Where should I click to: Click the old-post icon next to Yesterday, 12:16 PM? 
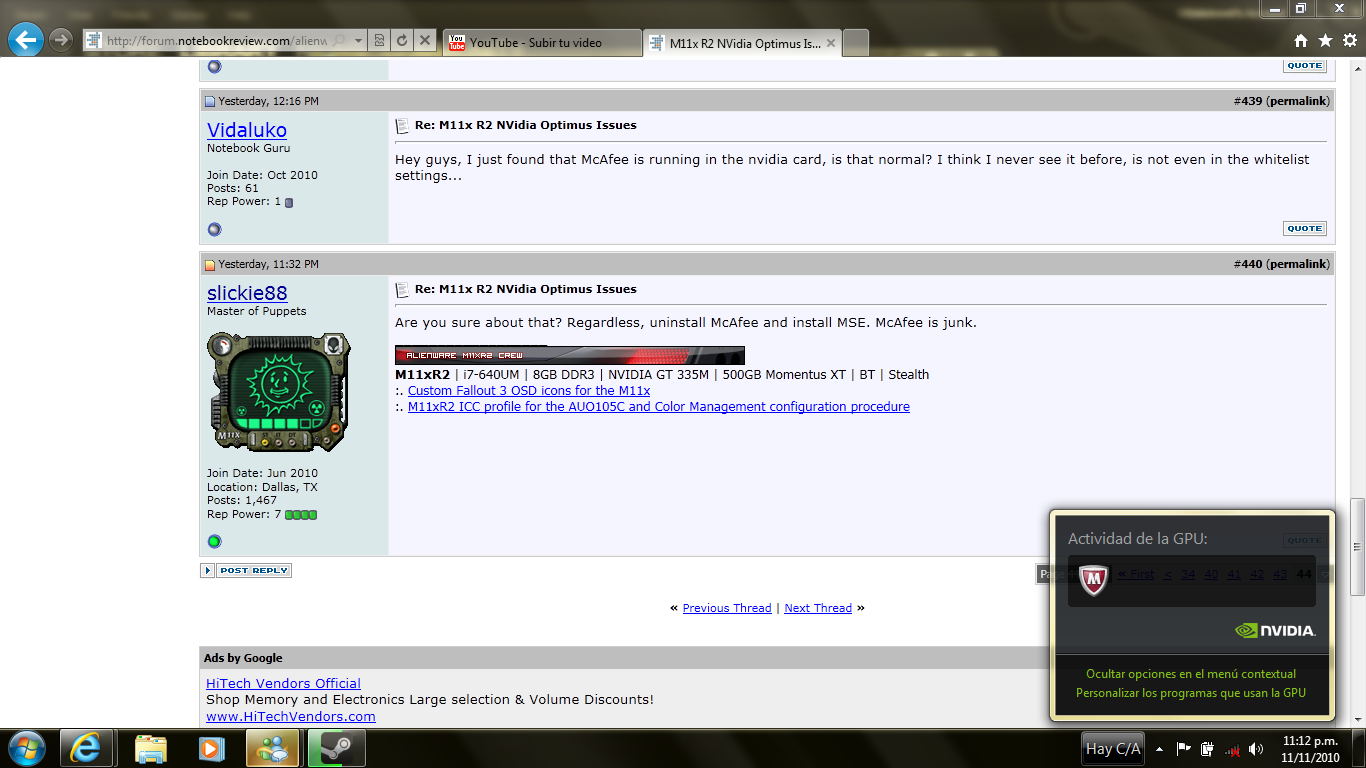210,102
